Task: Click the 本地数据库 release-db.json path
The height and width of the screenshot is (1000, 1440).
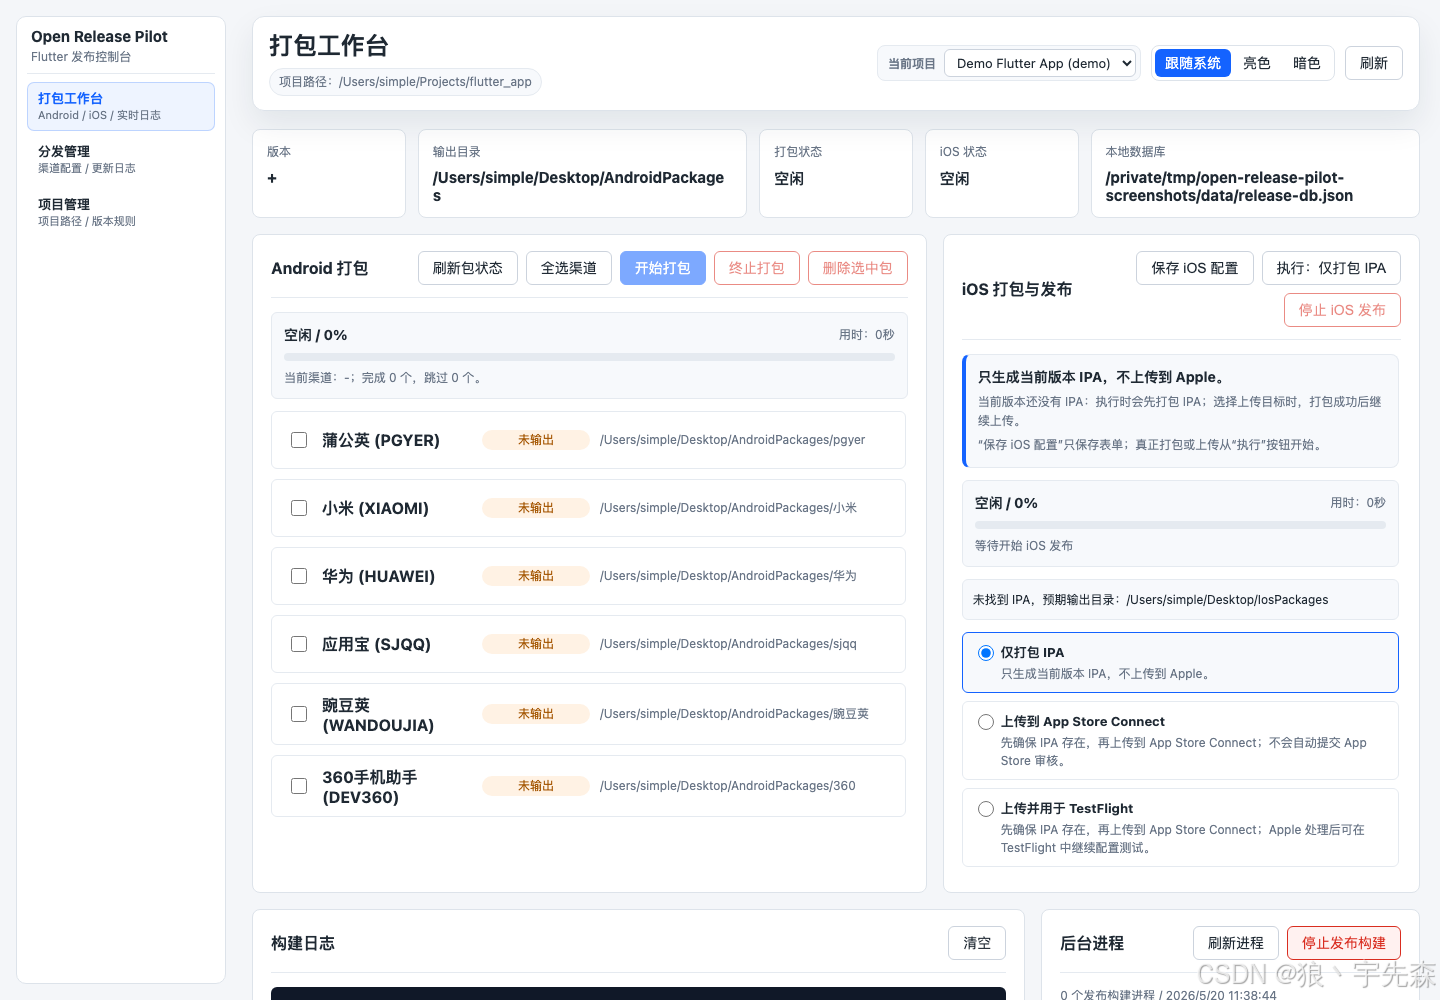Action: pyautogui.click(x=1229, y=187)
